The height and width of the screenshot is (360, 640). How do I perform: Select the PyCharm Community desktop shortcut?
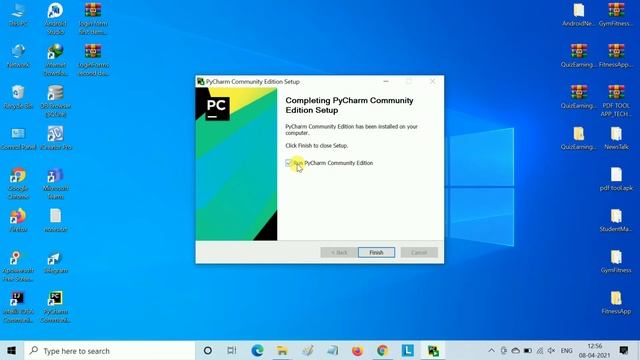click(x=56, y=307)
